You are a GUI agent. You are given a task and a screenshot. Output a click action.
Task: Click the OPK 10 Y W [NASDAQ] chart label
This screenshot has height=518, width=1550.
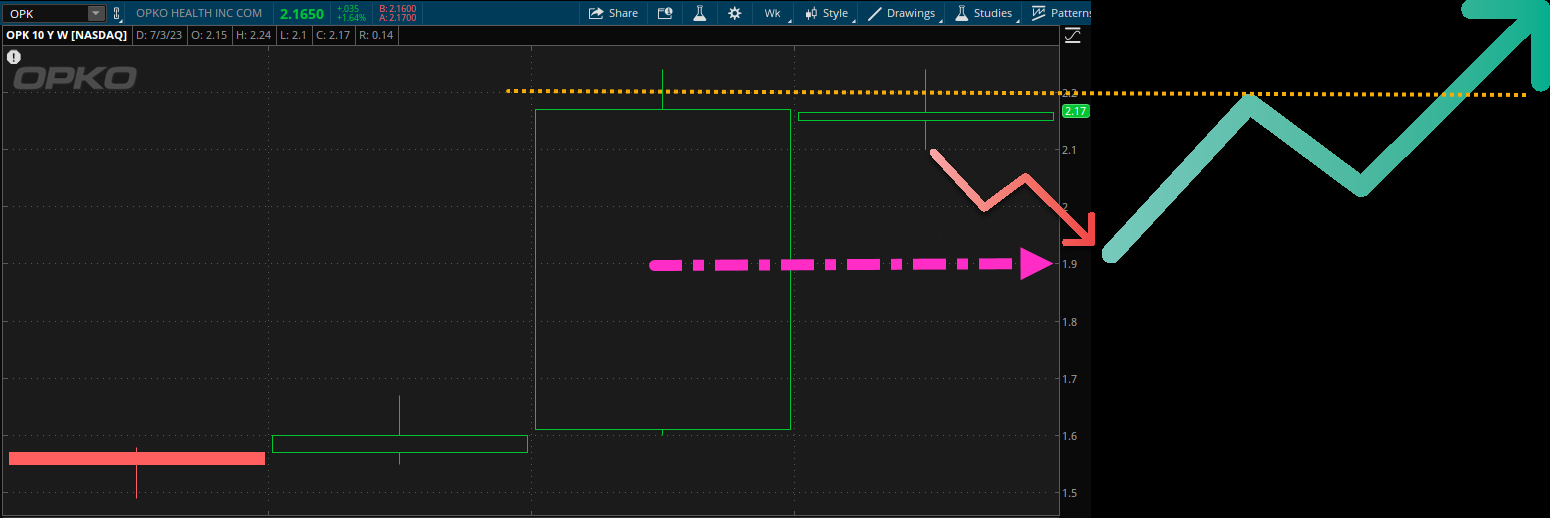[x=67, y=35]
